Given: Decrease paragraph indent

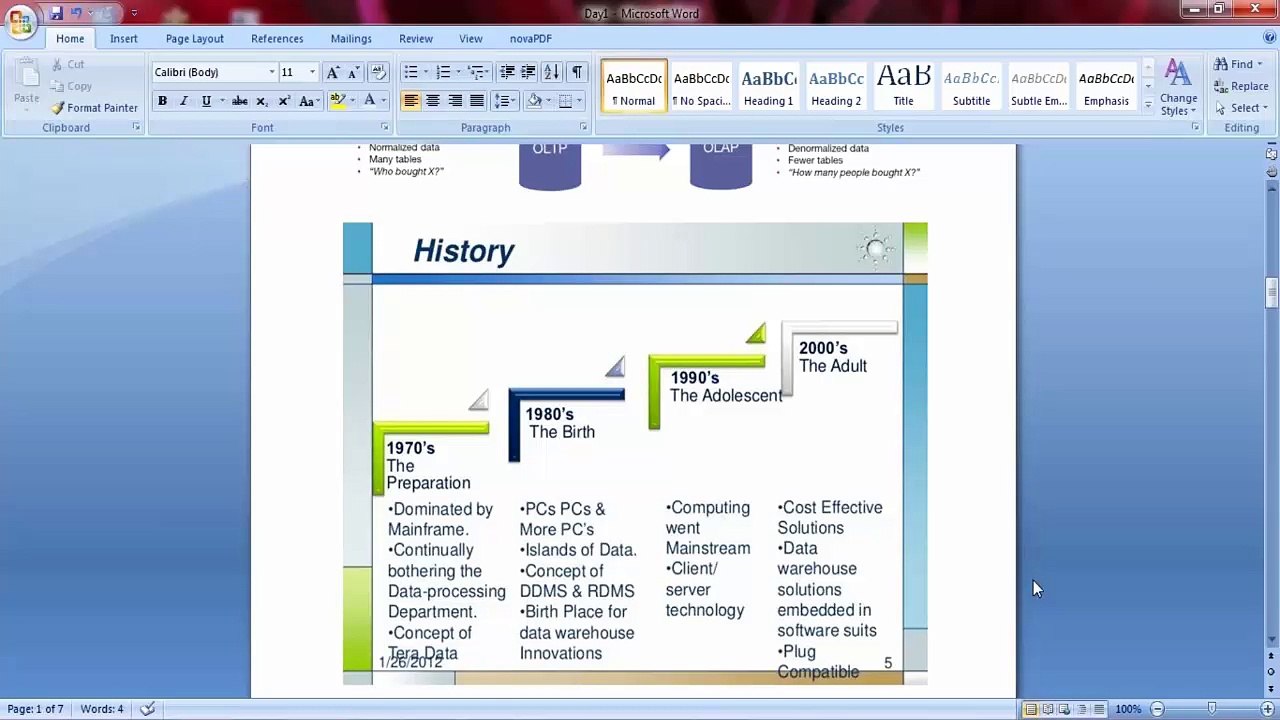Looking at the screenshot, I should 507,72.
